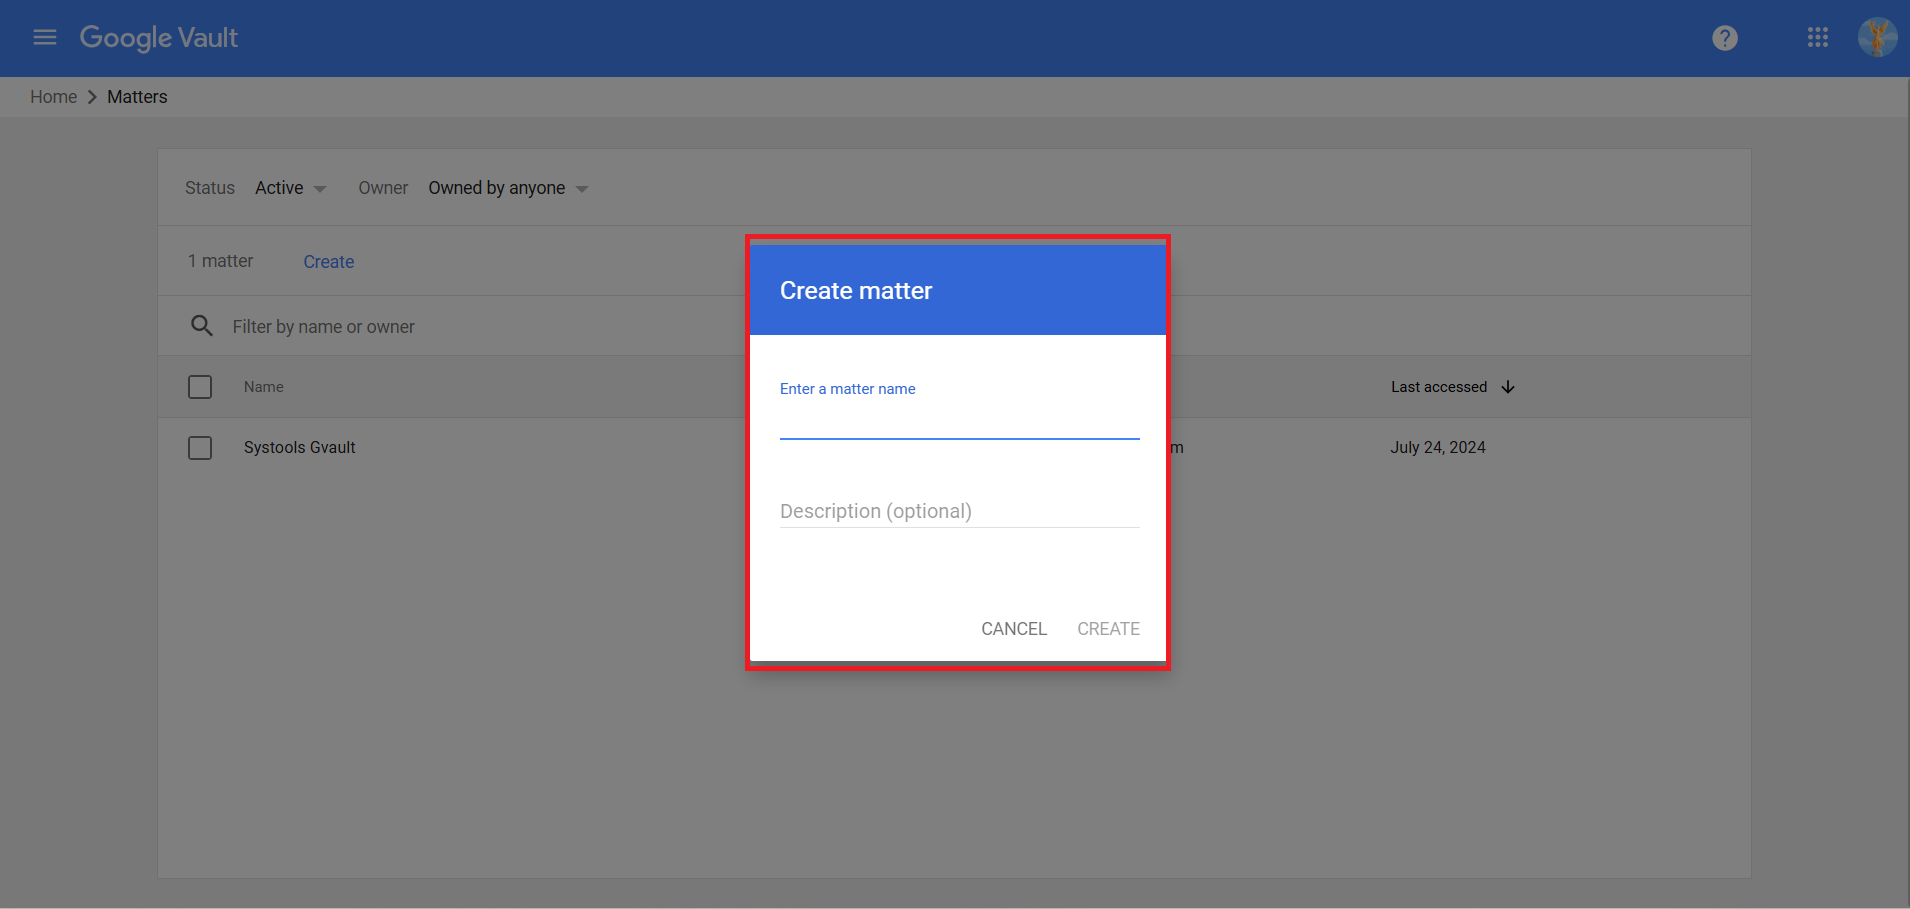Expand the Owned by anyone dropdown
The image size is (1910, 909).
[508, 188]
